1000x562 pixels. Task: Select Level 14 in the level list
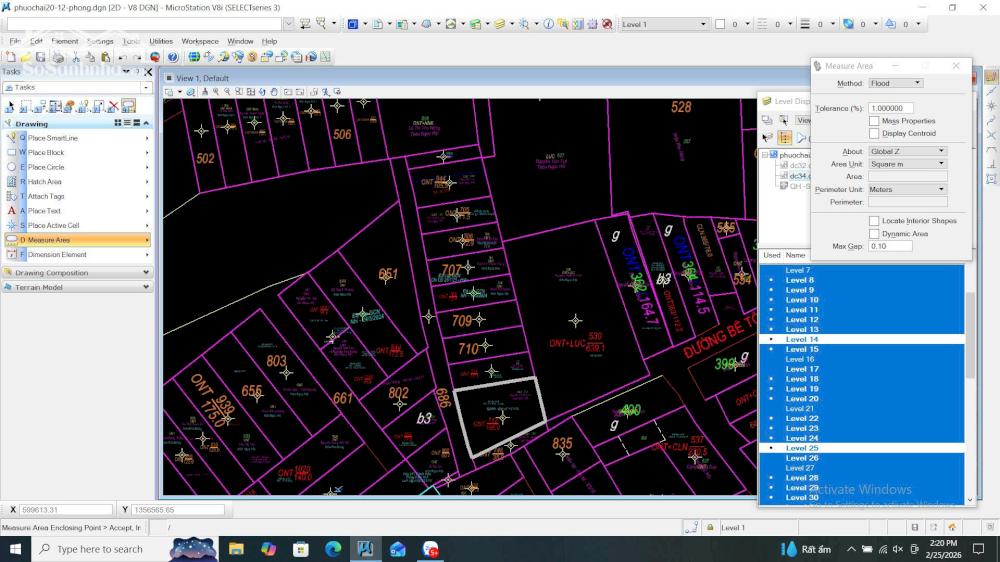[x=802, y=340]
